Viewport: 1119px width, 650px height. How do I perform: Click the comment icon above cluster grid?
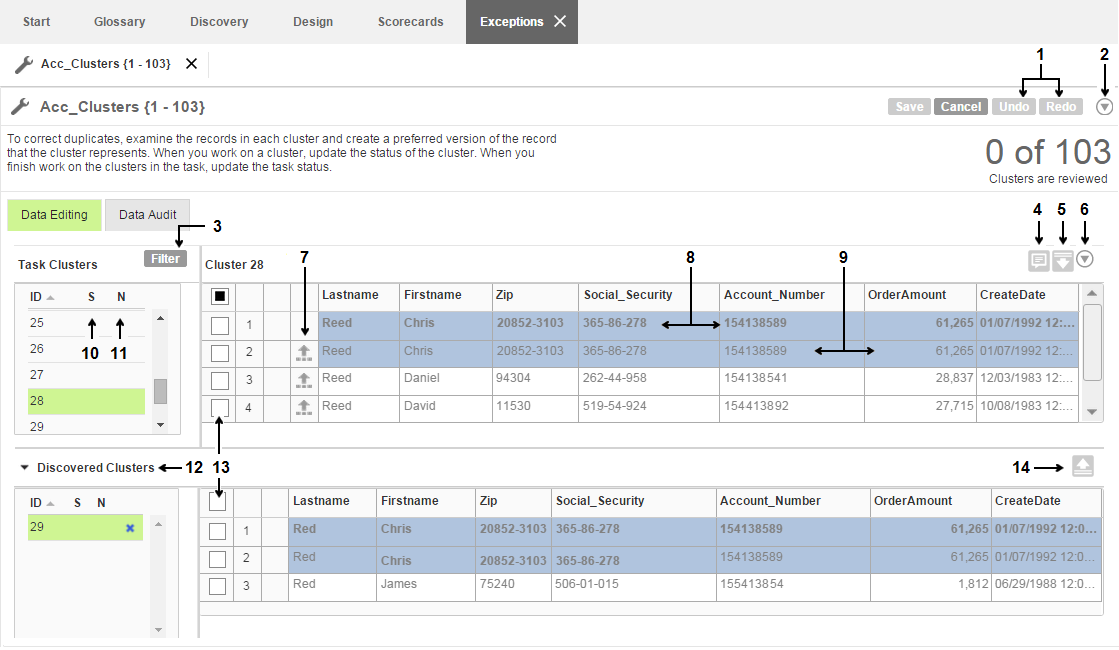pyautogui.click(x=1039, y=260)
